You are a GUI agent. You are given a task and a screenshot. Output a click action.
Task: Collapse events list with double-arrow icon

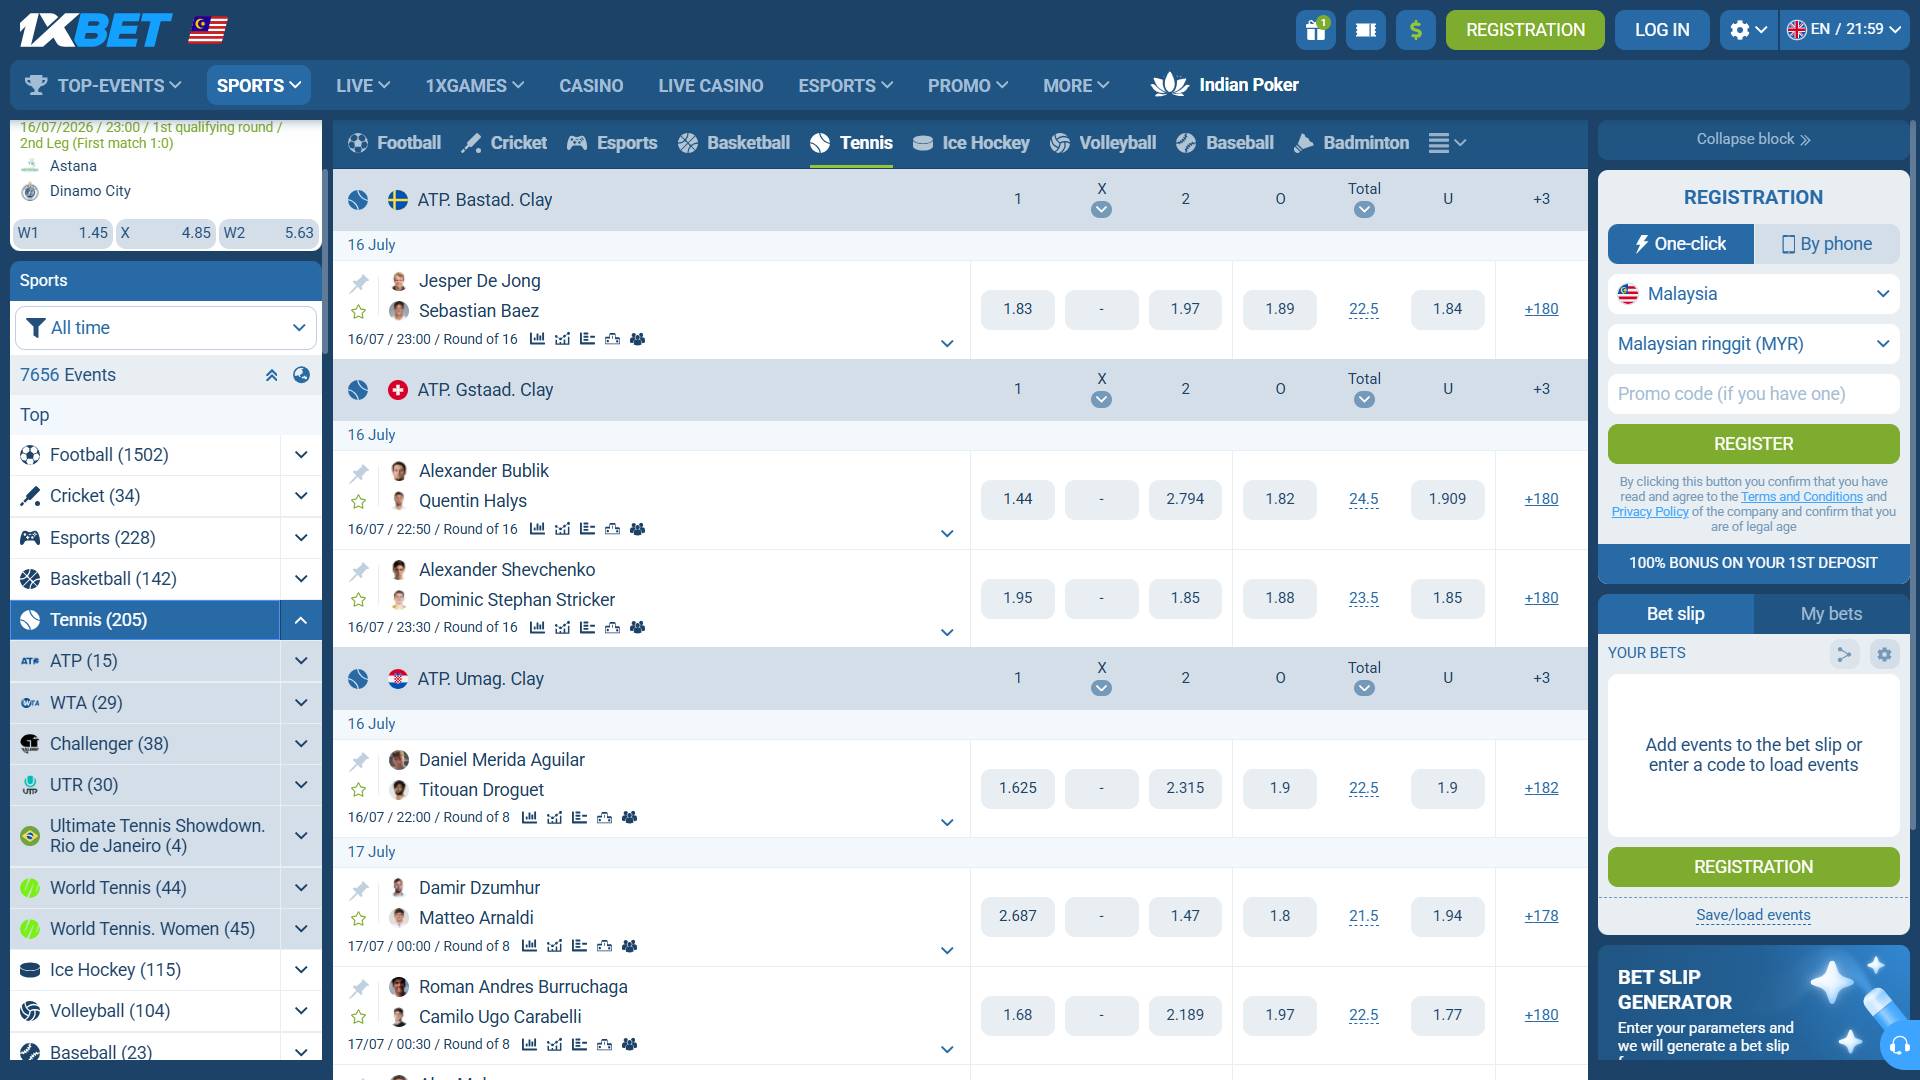click(271, 376)
